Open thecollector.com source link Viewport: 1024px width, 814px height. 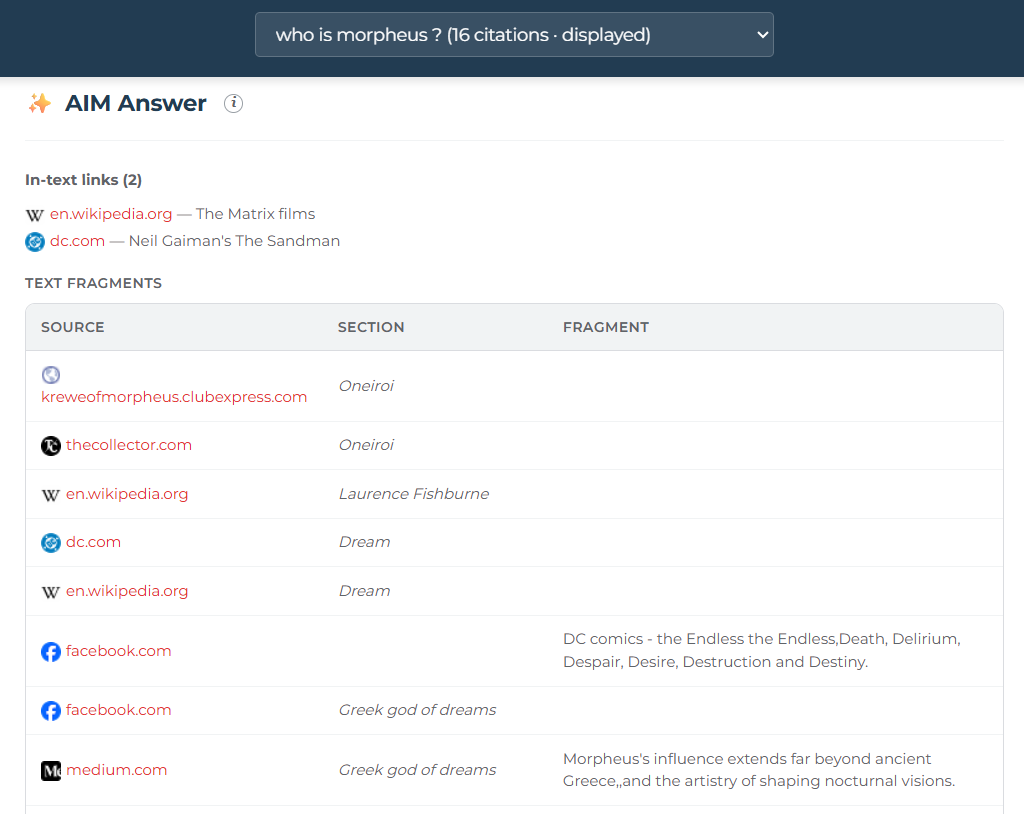(x=129, y=445)
